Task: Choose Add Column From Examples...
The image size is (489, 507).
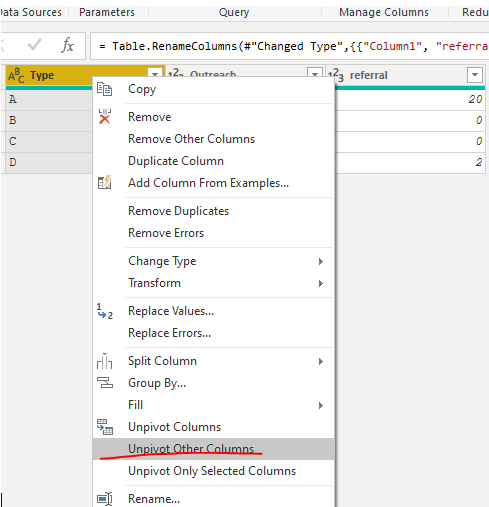Action: pos(213,183)
